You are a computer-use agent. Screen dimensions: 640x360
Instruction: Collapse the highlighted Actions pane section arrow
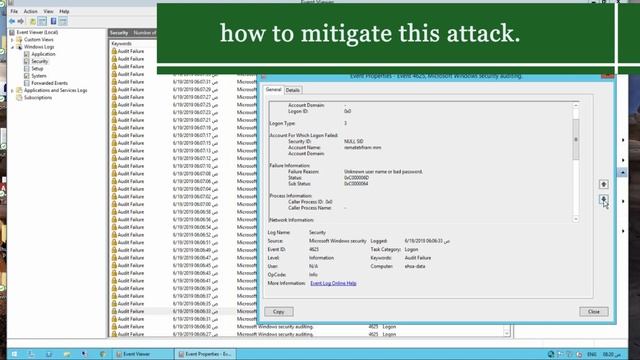tap(623, 173)
